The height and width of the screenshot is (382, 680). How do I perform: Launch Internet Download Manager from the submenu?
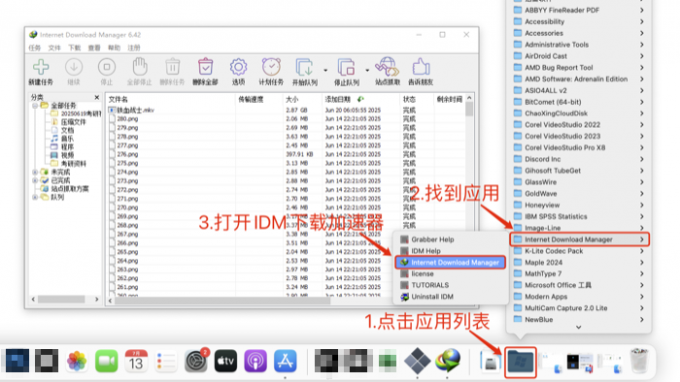point(450,262)
